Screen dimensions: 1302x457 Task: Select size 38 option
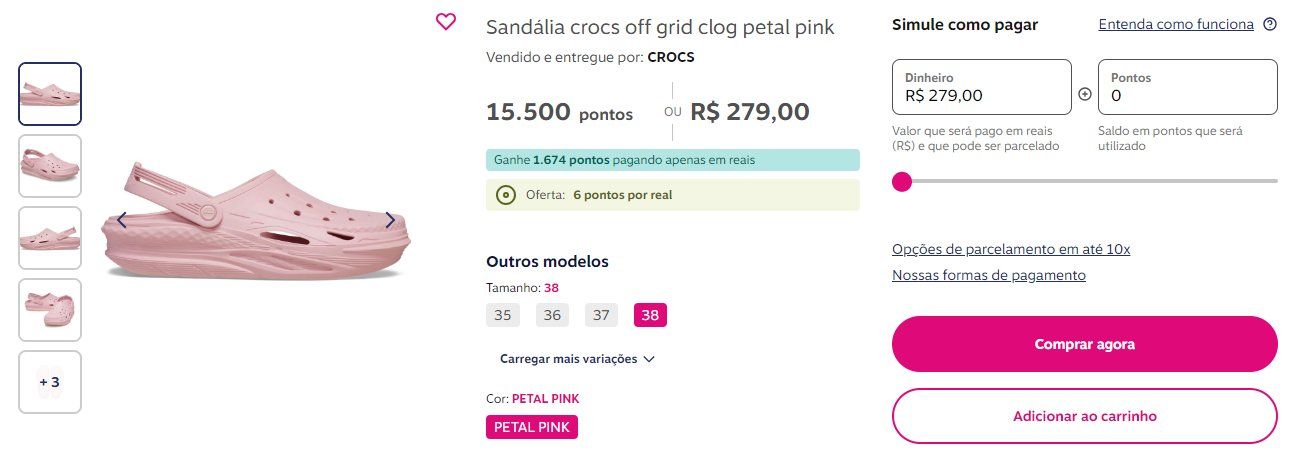(x=650, y=315)
